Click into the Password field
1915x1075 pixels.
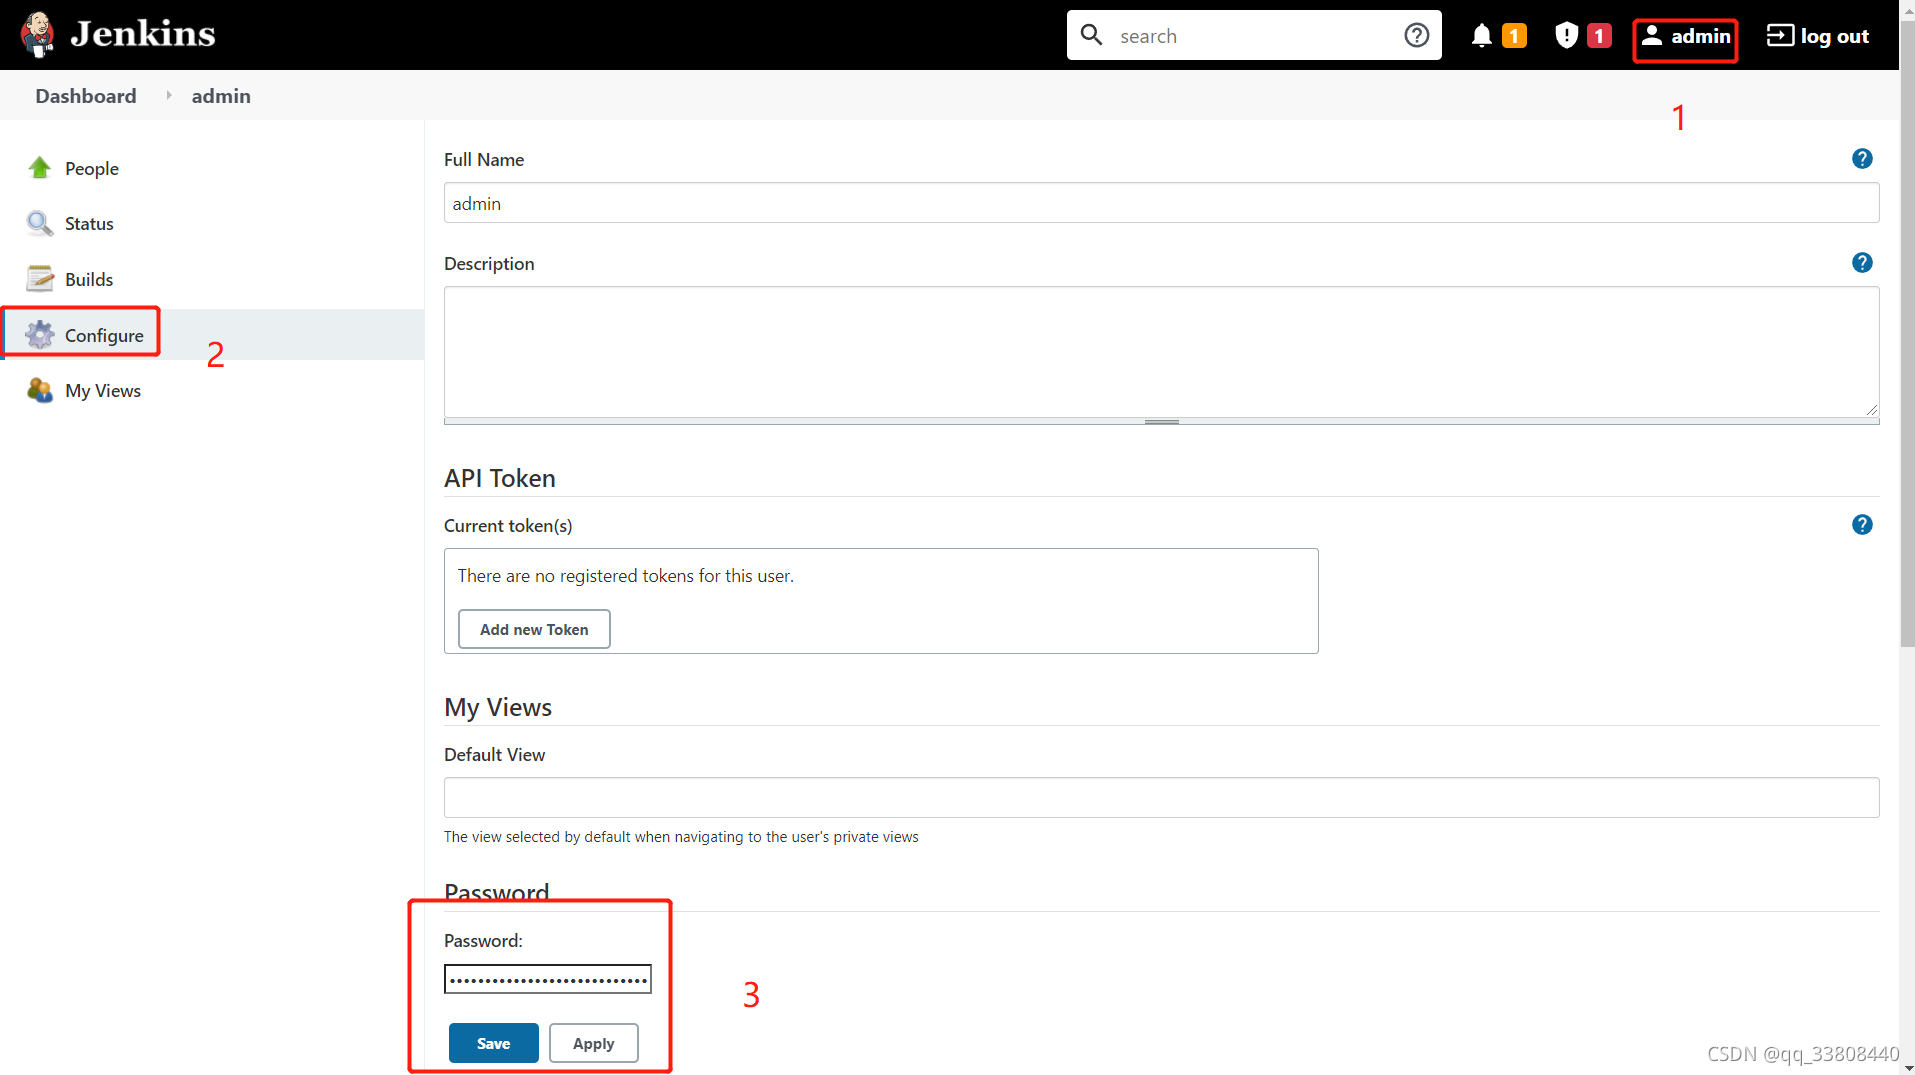(548, 979)
